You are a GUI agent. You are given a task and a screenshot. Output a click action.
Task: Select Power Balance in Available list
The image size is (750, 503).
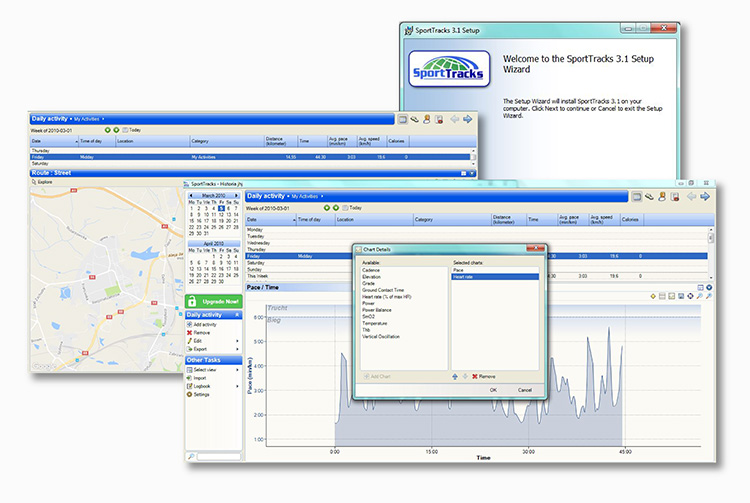(377, 310)
